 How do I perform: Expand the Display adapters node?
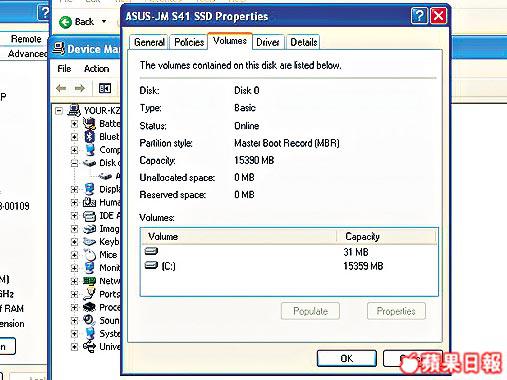click(x=74, y=189)
